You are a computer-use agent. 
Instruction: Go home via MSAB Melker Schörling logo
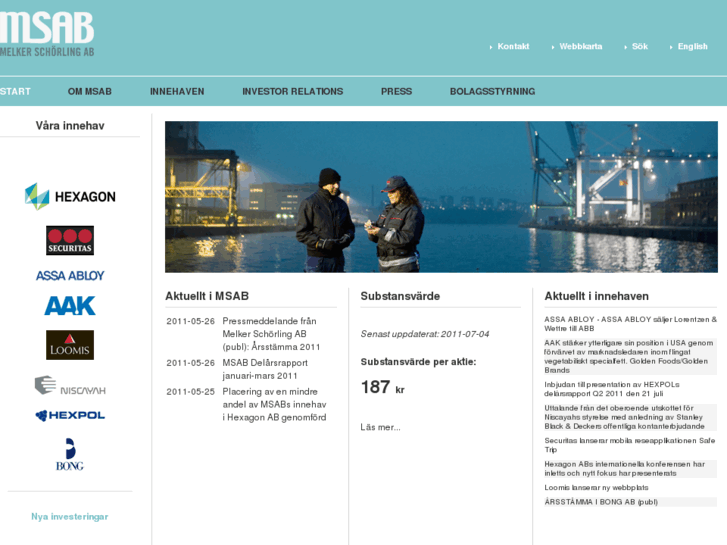point(47,34)
